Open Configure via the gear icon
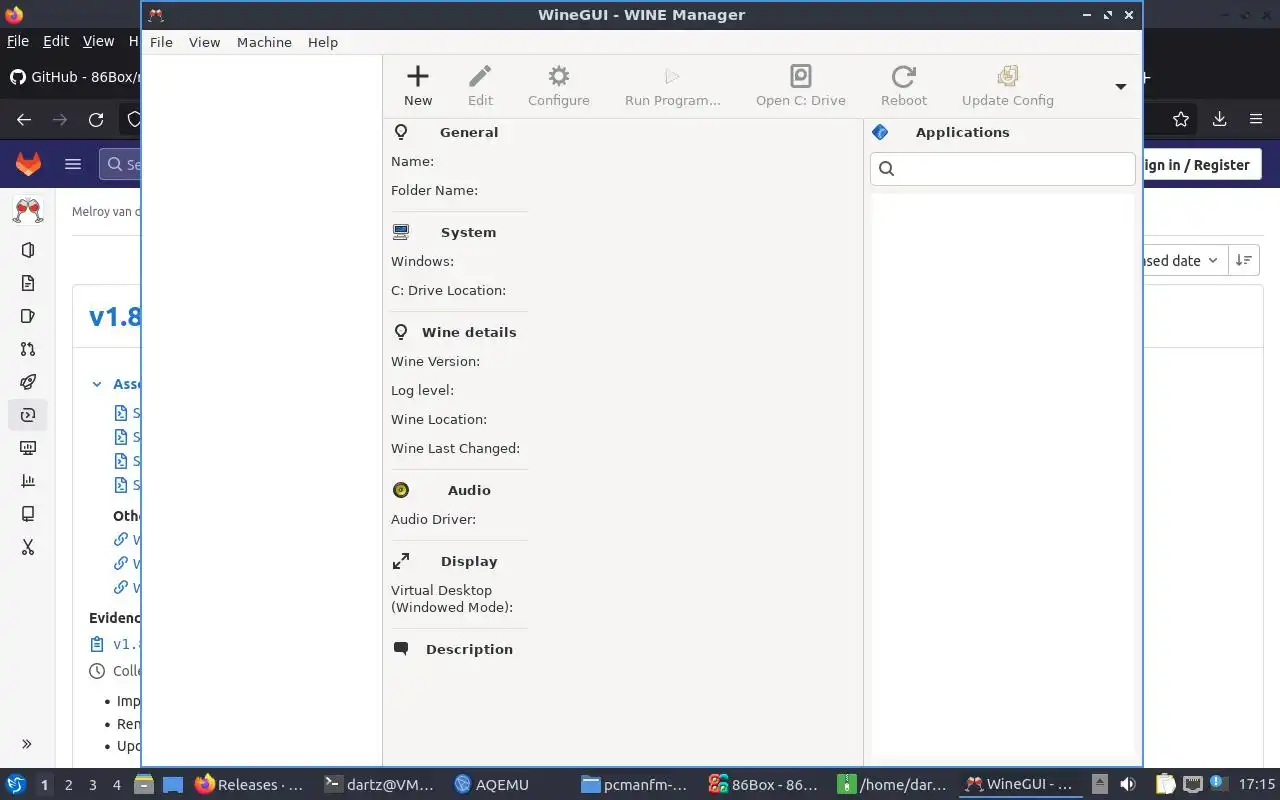This screenshot has width=1280, height=800. [559, 76]
